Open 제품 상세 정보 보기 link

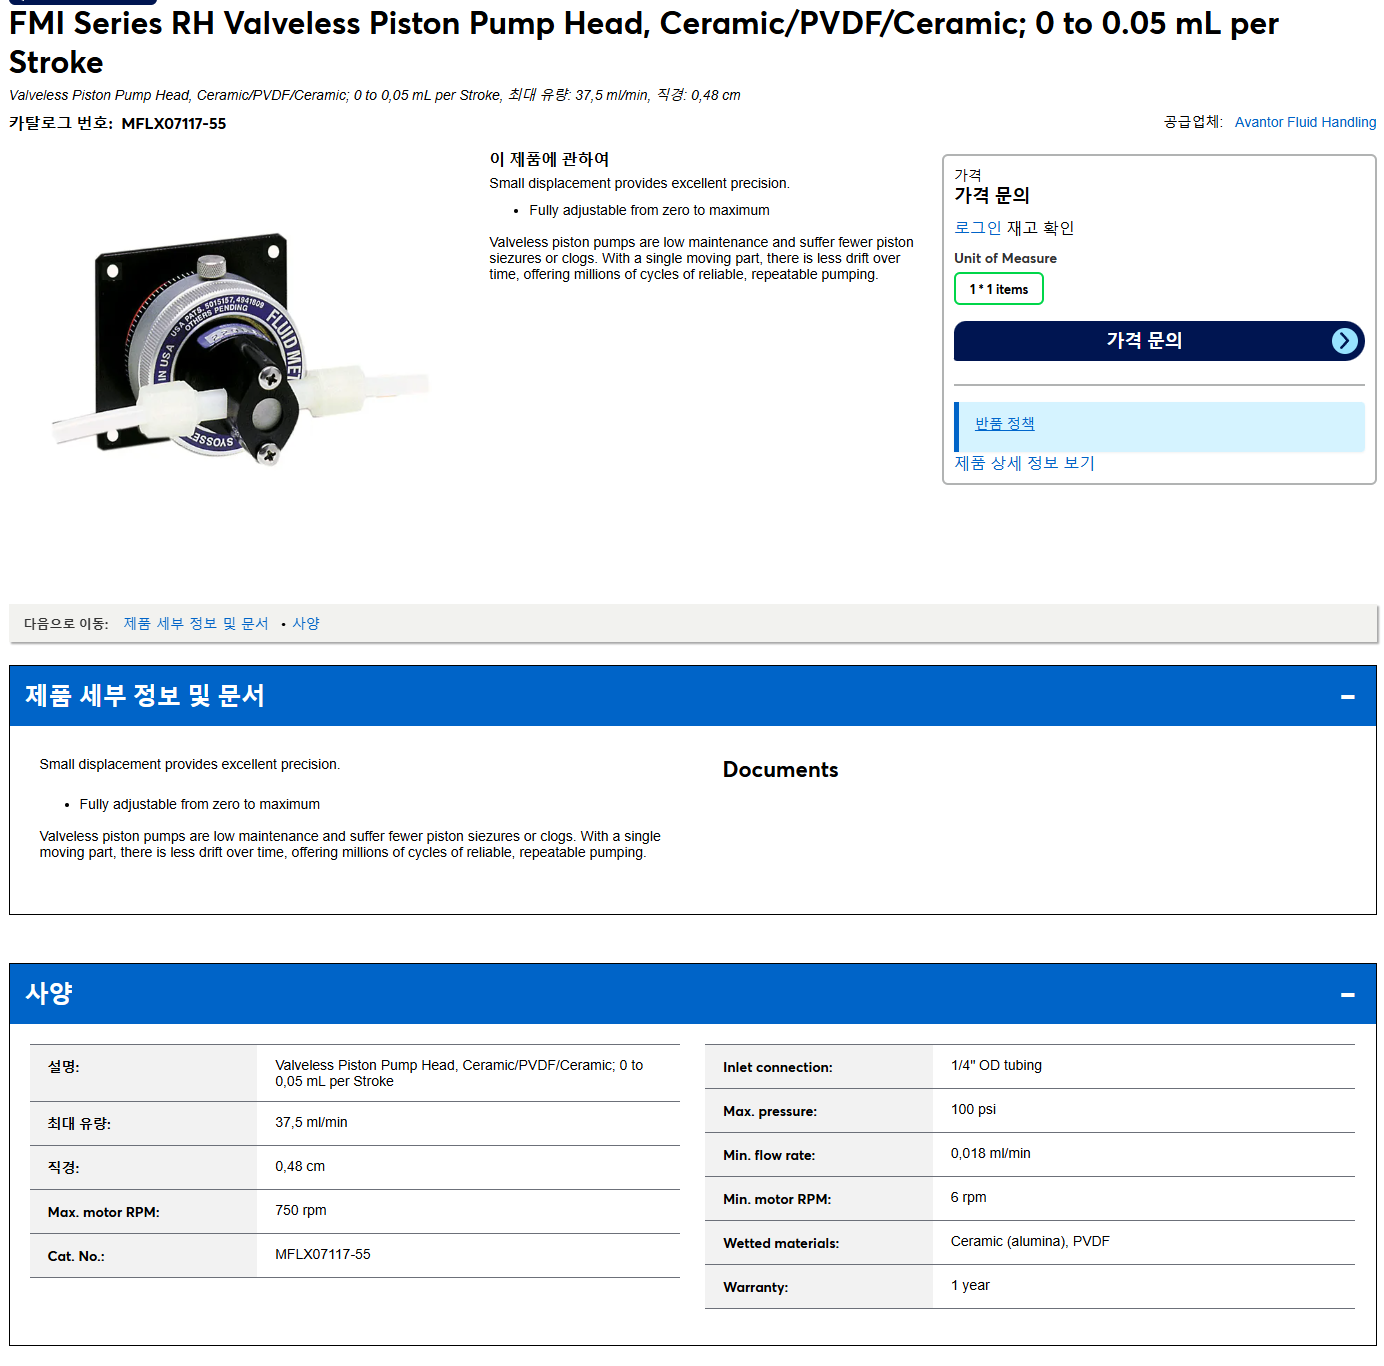[1024, 463]
